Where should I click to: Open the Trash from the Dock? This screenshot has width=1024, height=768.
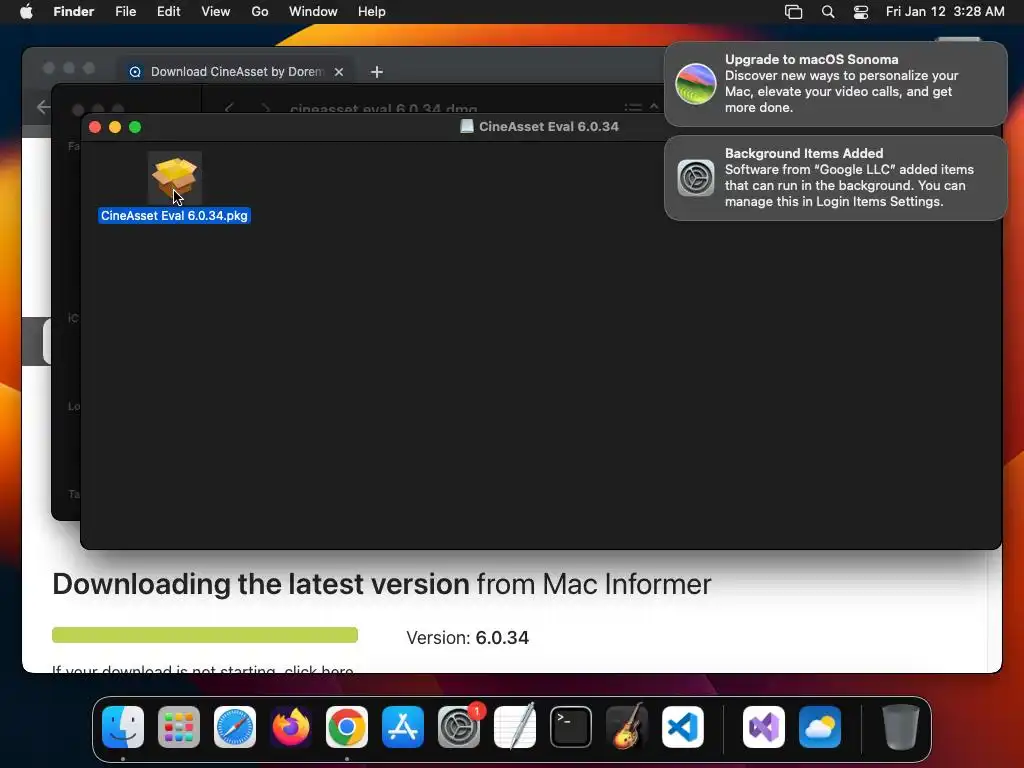(x=901, y=727)
